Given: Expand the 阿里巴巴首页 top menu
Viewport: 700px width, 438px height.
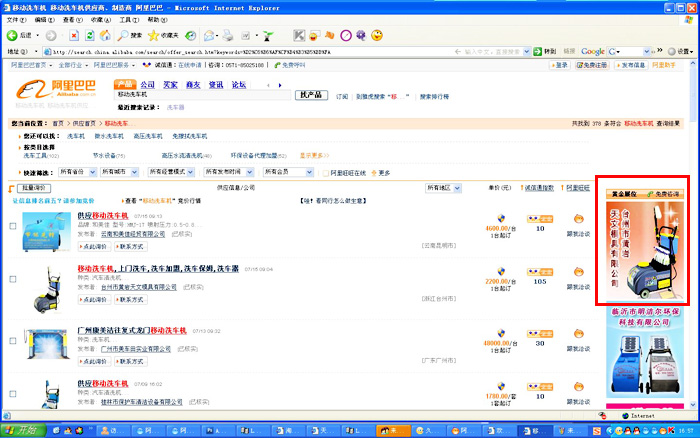Looking at the screenshot, I should pos(31,65).
